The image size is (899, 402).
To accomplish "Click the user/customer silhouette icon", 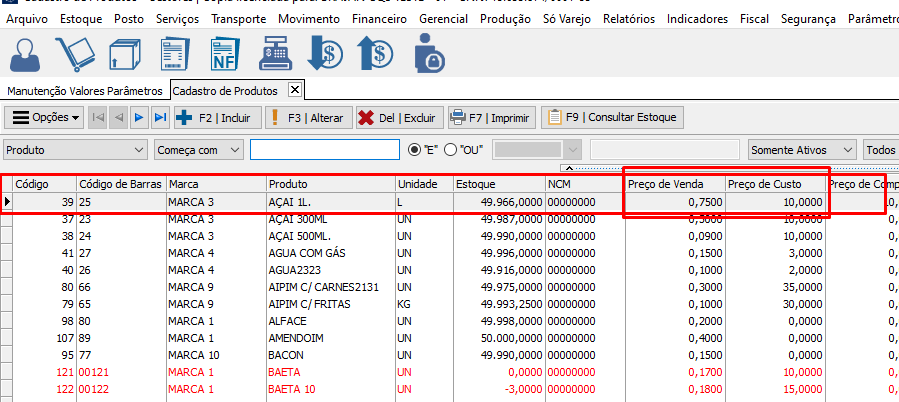I will coord(27,53).
